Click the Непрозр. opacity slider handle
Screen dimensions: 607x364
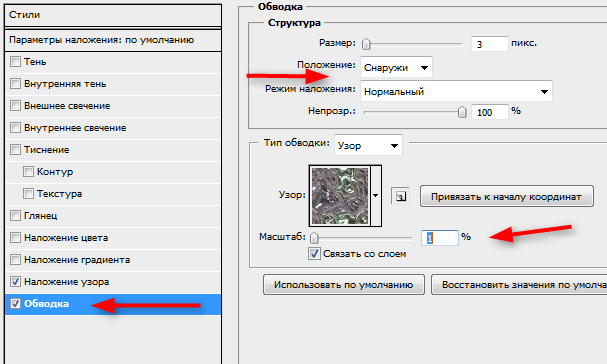pyautogui.click(x=462, y=112)
